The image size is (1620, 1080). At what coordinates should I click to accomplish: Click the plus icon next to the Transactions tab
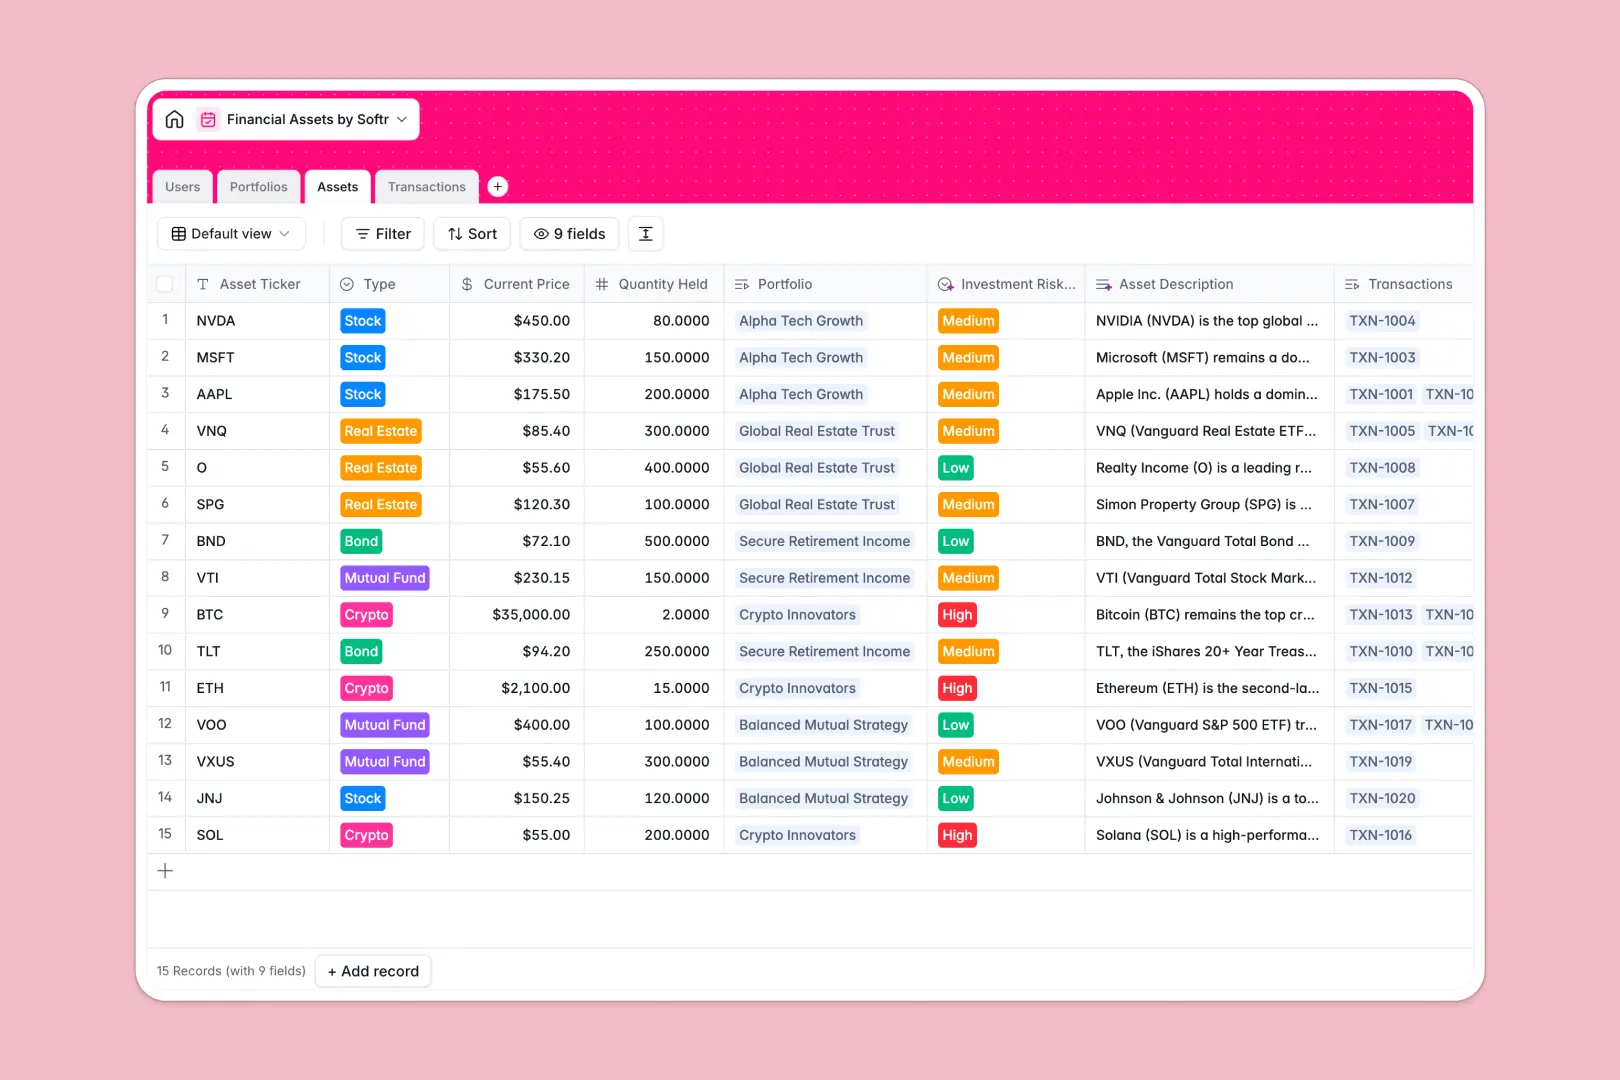497,186
